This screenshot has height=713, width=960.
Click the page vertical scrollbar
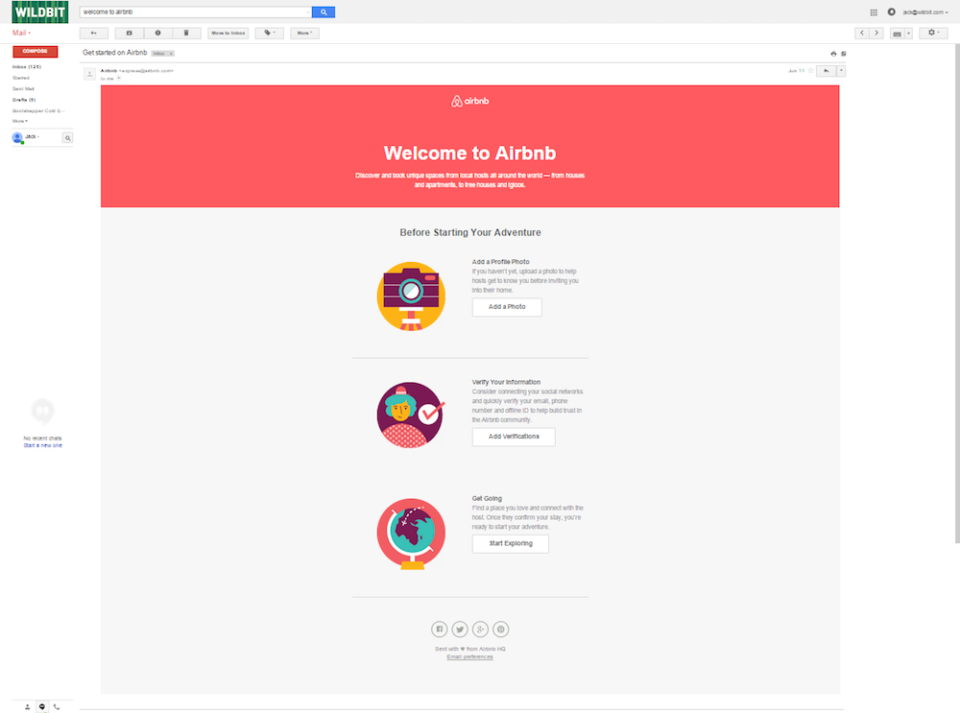click(957, 294)
